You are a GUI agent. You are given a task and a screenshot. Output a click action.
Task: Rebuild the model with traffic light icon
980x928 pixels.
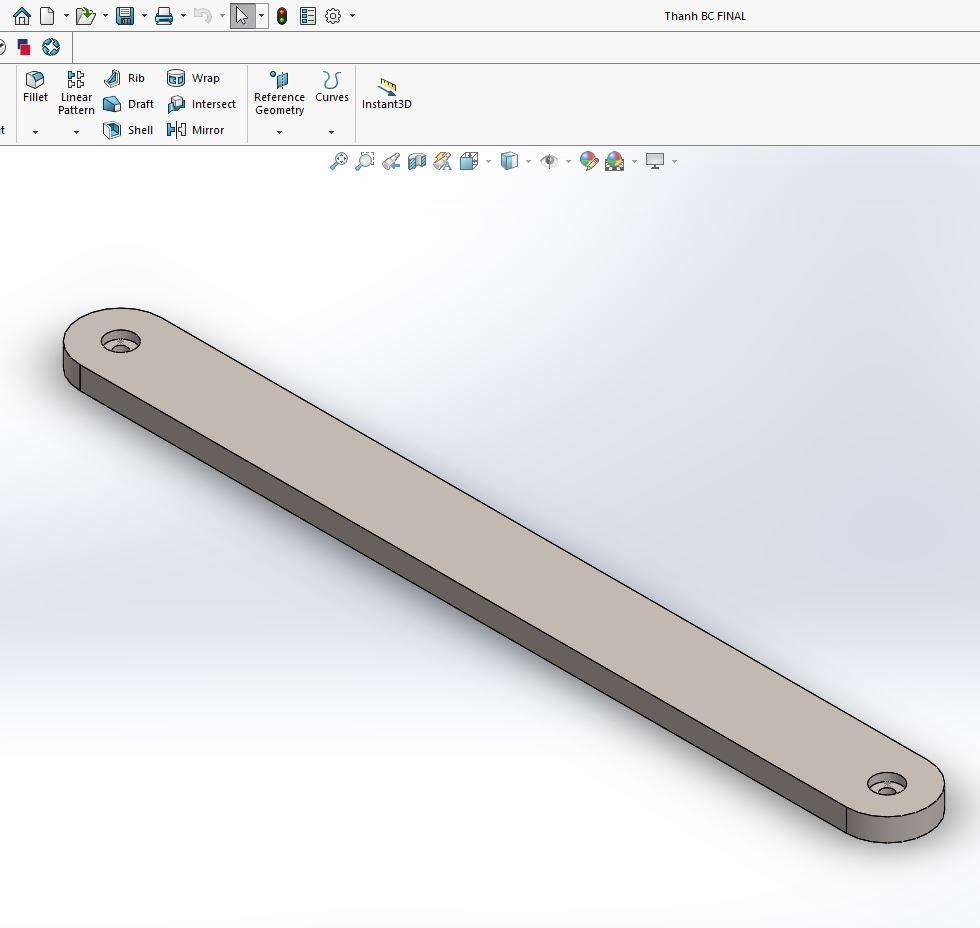pos(282,16)
